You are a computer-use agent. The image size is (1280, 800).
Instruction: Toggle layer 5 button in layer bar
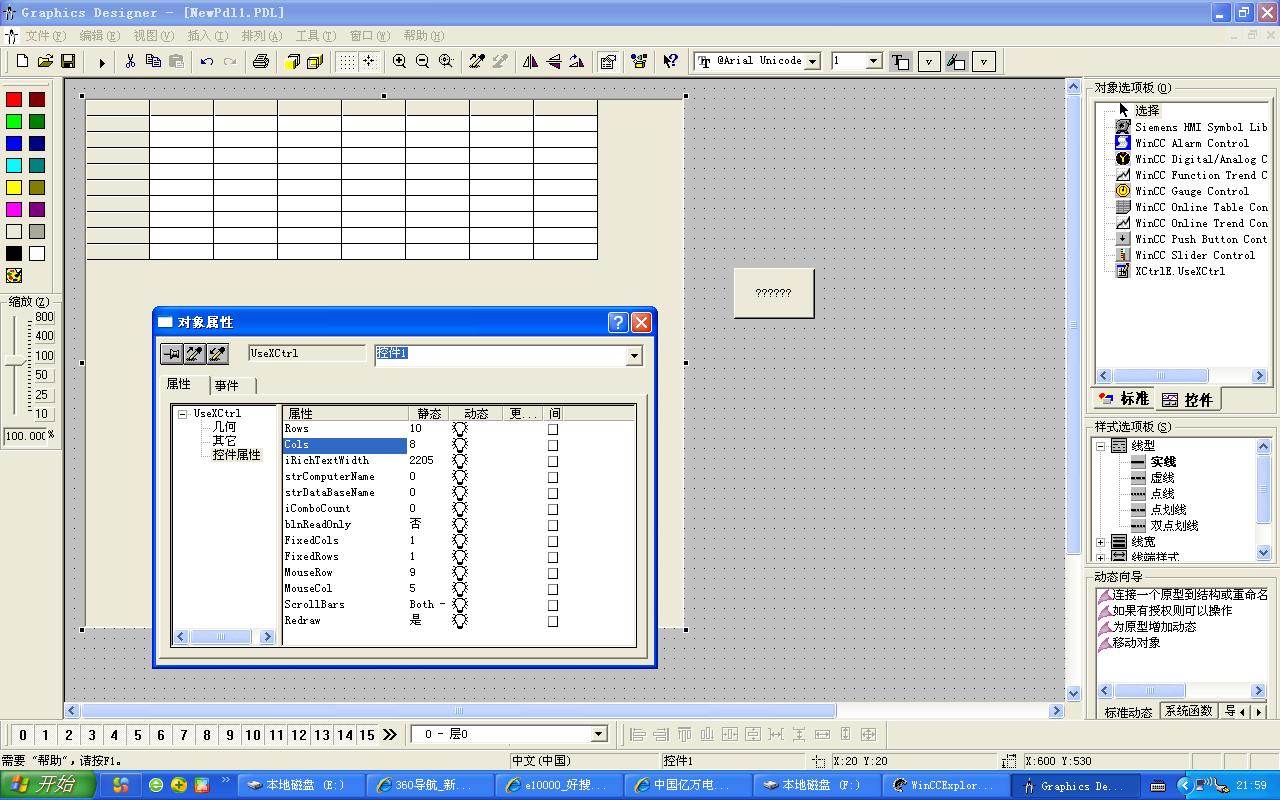[x=138, y=735]
